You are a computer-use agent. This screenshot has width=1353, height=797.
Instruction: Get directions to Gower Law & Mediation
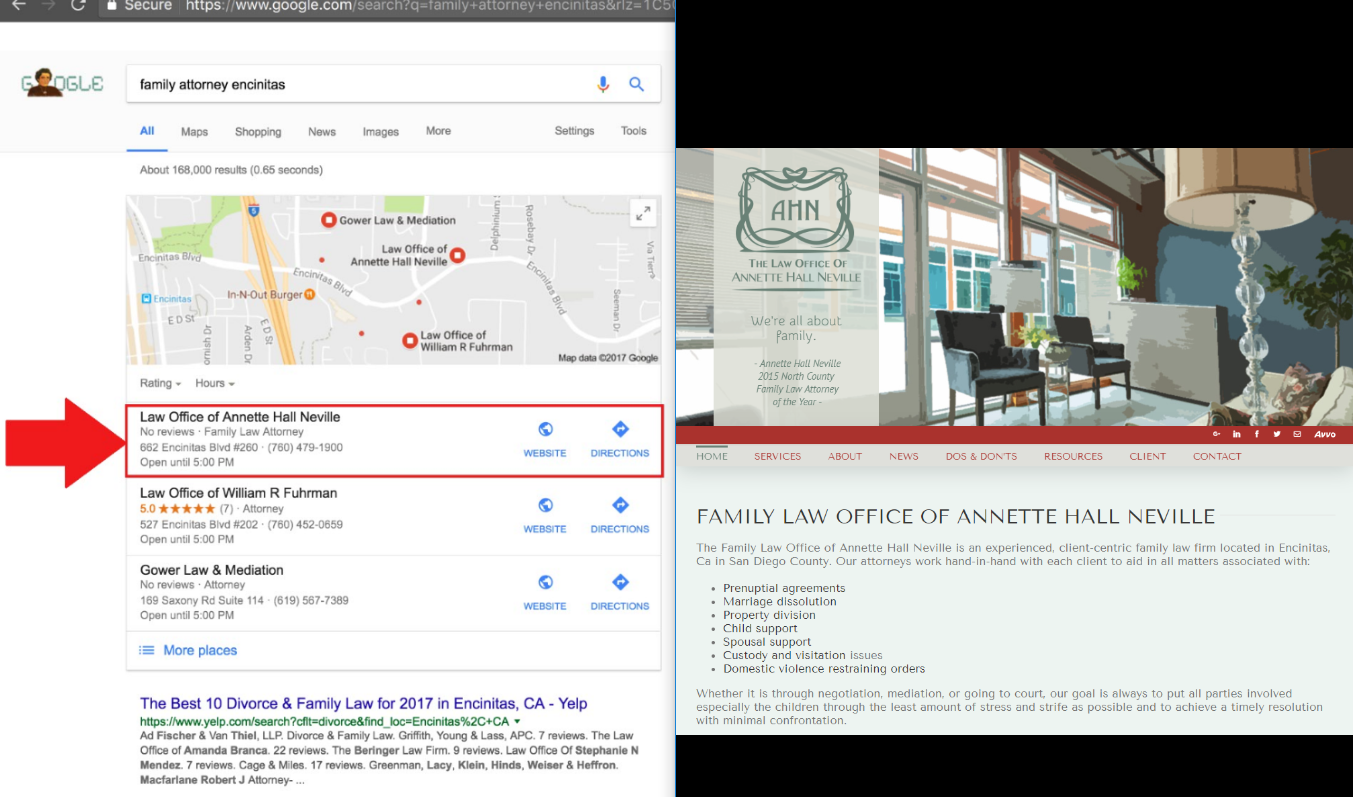tap(620, 593)
